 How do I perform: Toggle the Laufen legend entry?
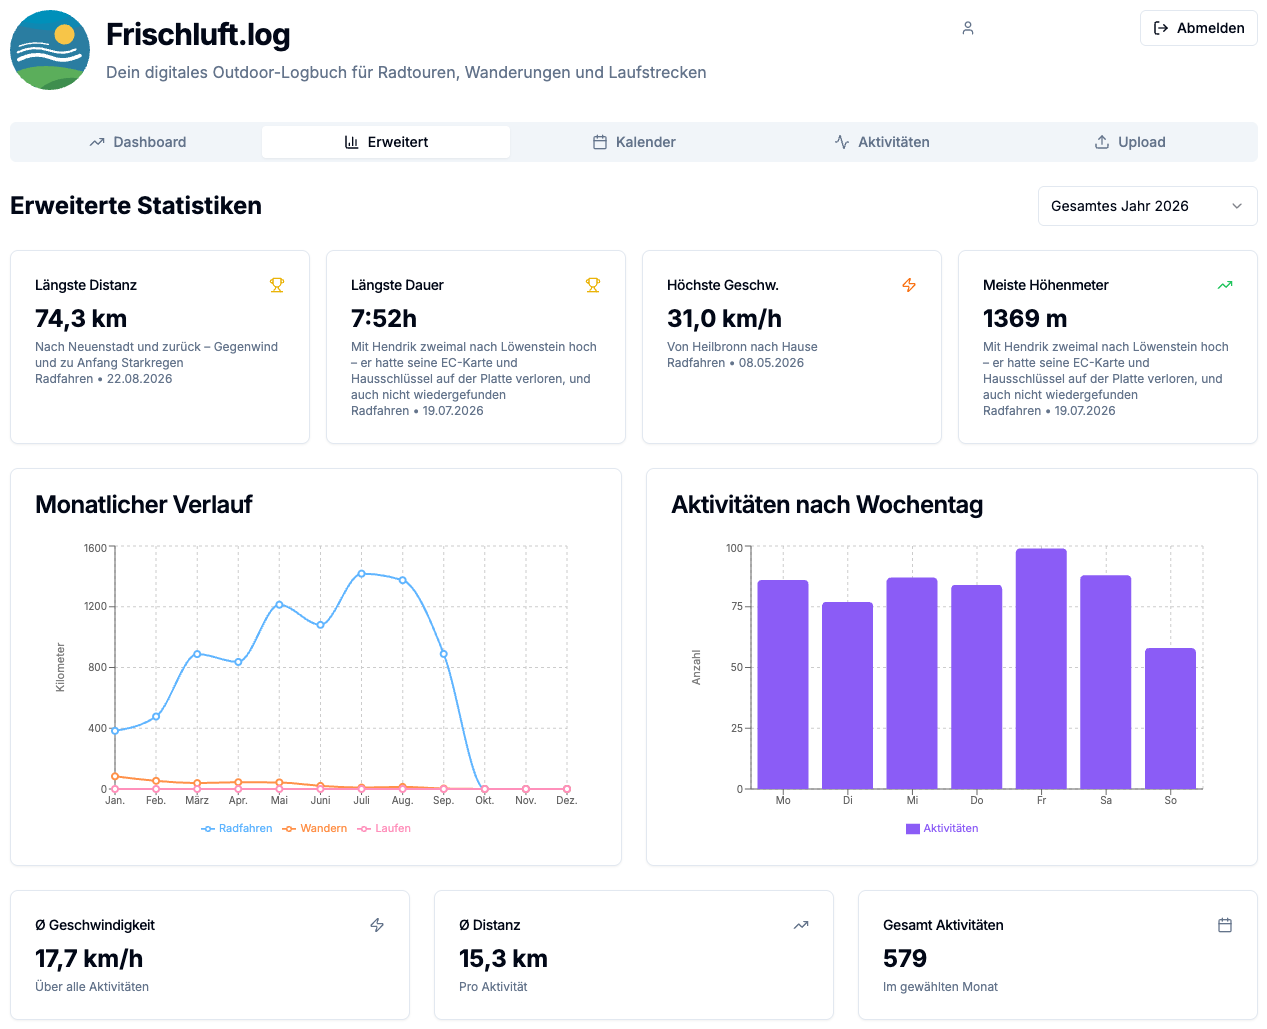tap(384, 828)
